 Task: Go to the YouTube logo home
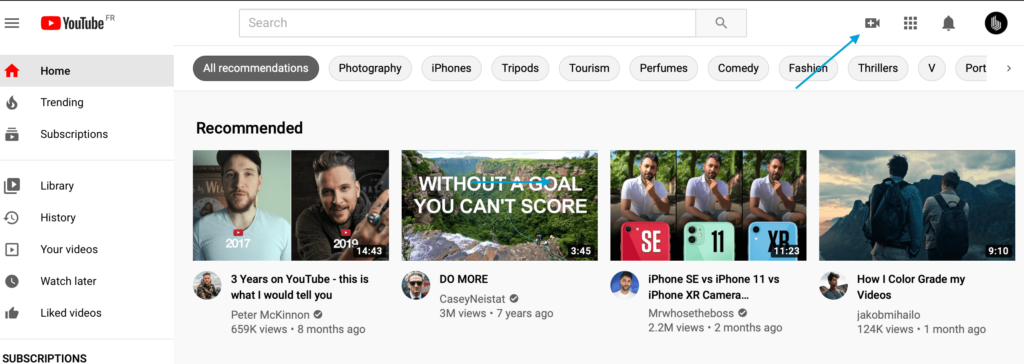click(x=77, y=23)
